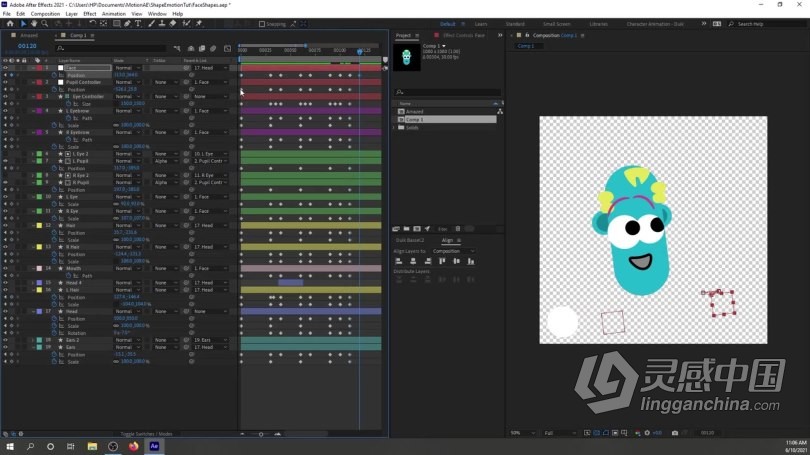Expand the Solids folder in Project panel
The height and width of the screenshot is (455, 810).
point(396,128)
